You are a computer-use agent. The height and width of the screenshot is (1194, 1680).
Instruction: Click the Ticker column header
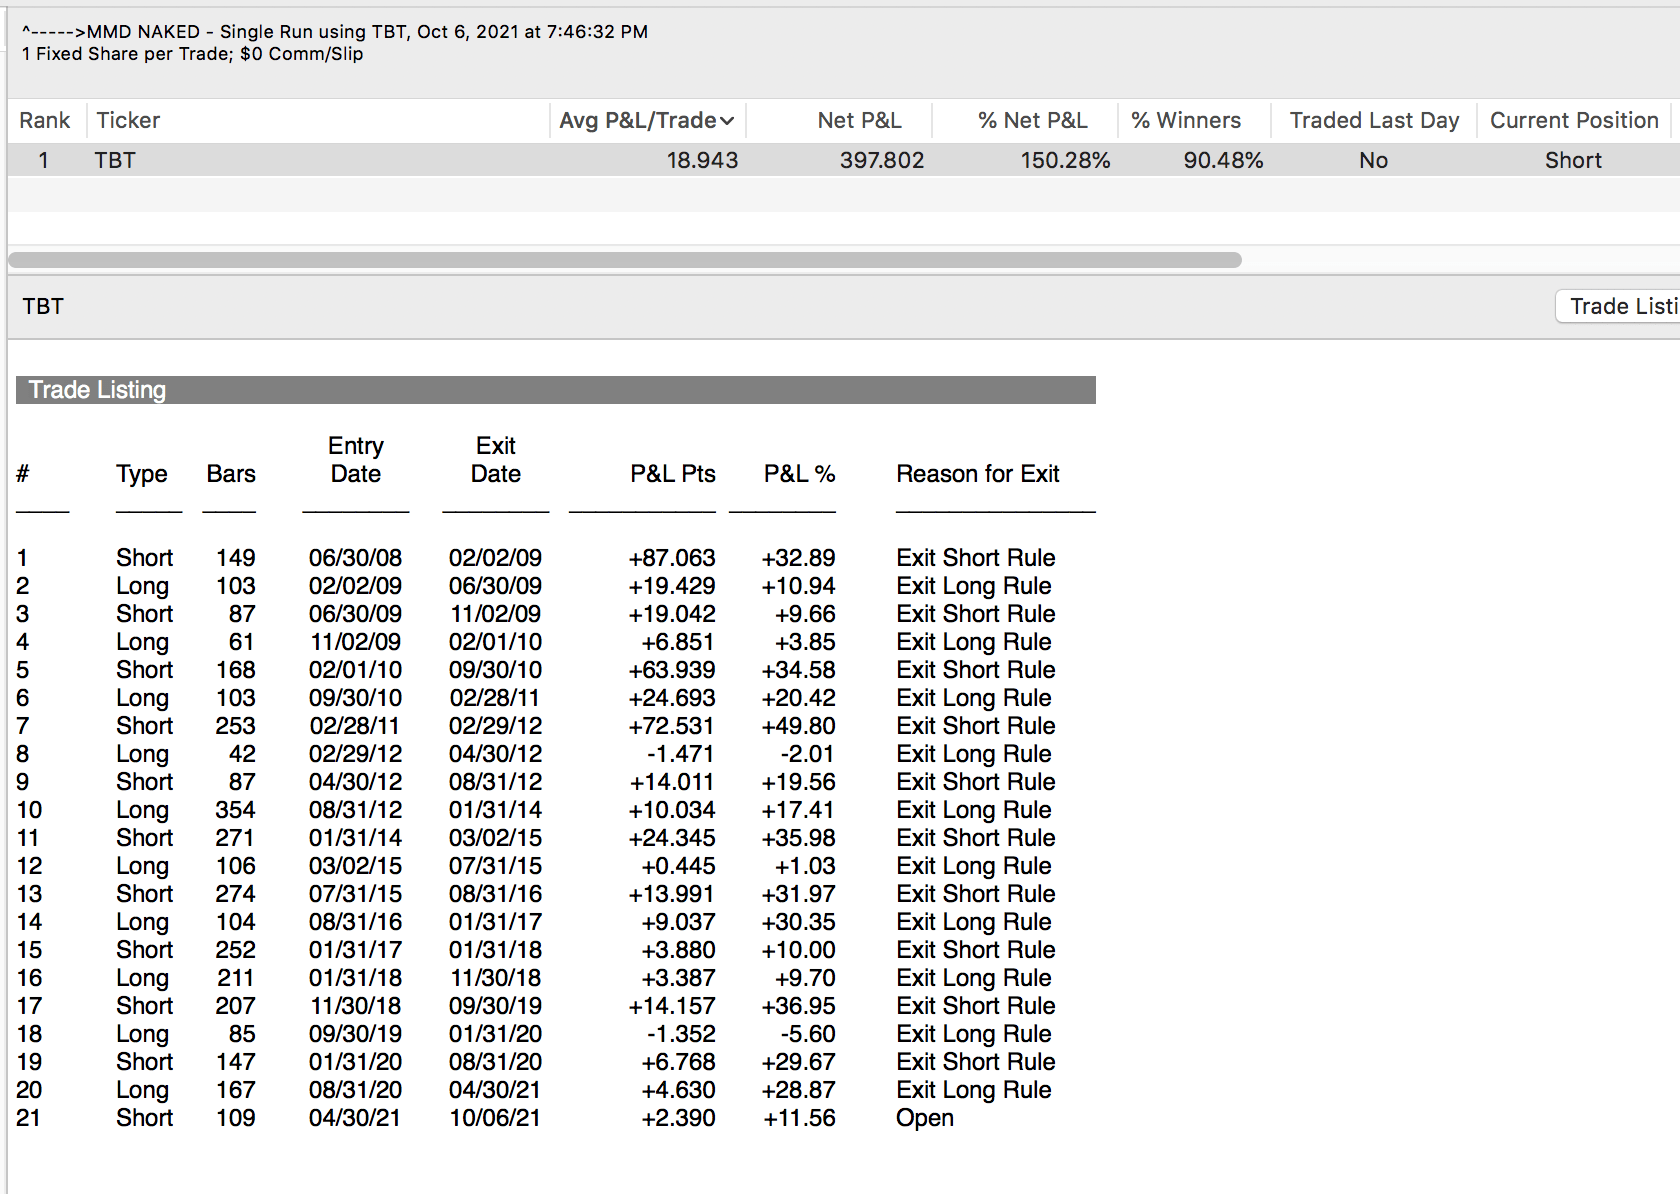[x=128, y=121]
